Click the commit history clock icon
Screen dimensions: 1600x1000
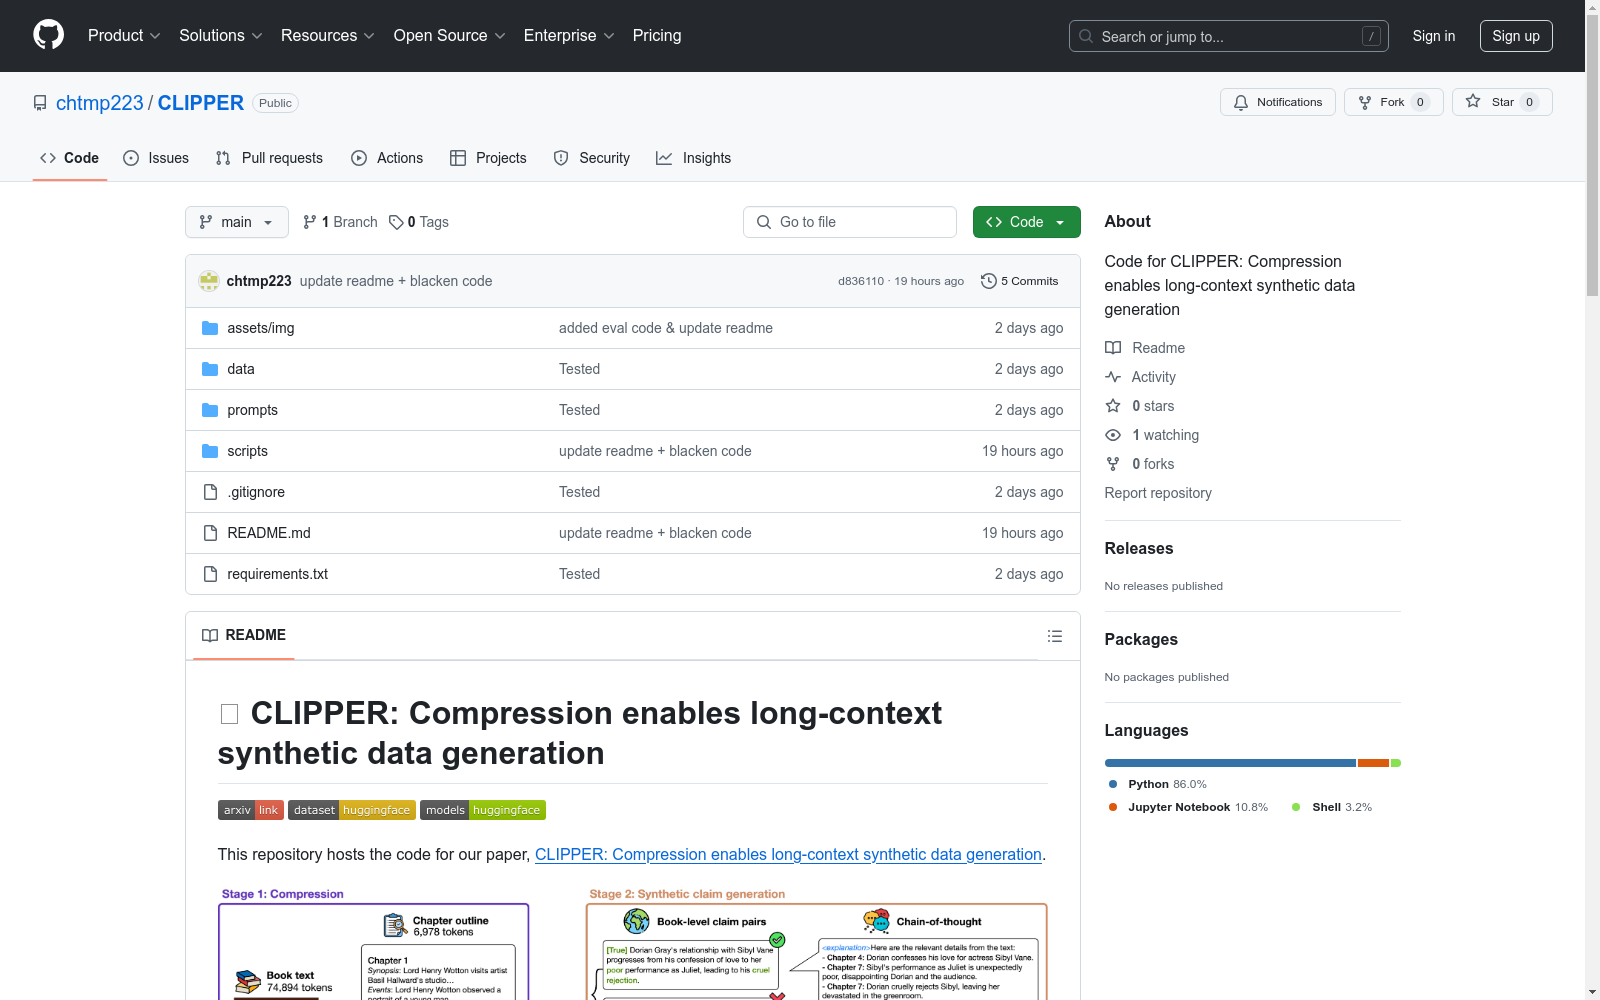(989, 281)
